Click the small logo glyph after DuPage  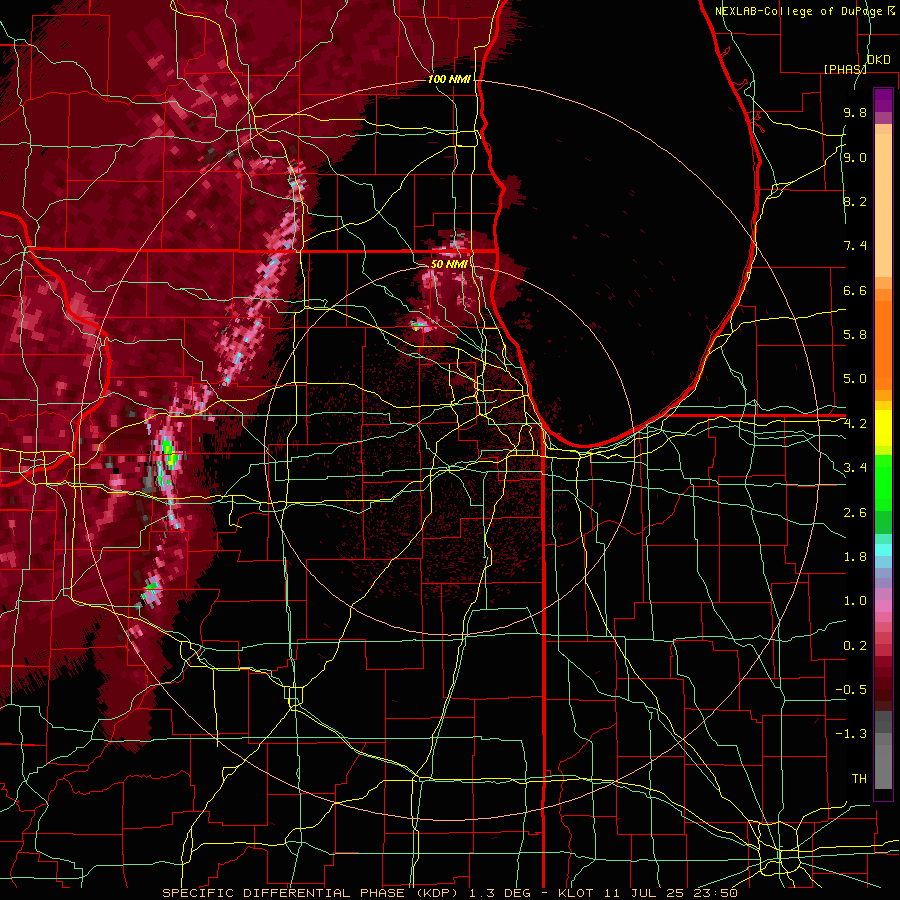click(891, 10)
